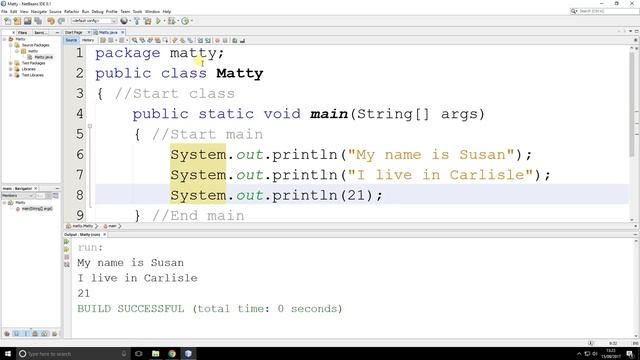Open the browser globe dropdown arrow
Screen dimensions: 640x360
(x=130, y=21)
